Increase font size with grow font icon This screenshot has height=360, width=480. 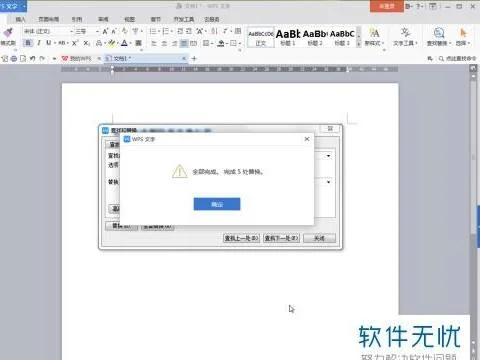click(105, 31)
